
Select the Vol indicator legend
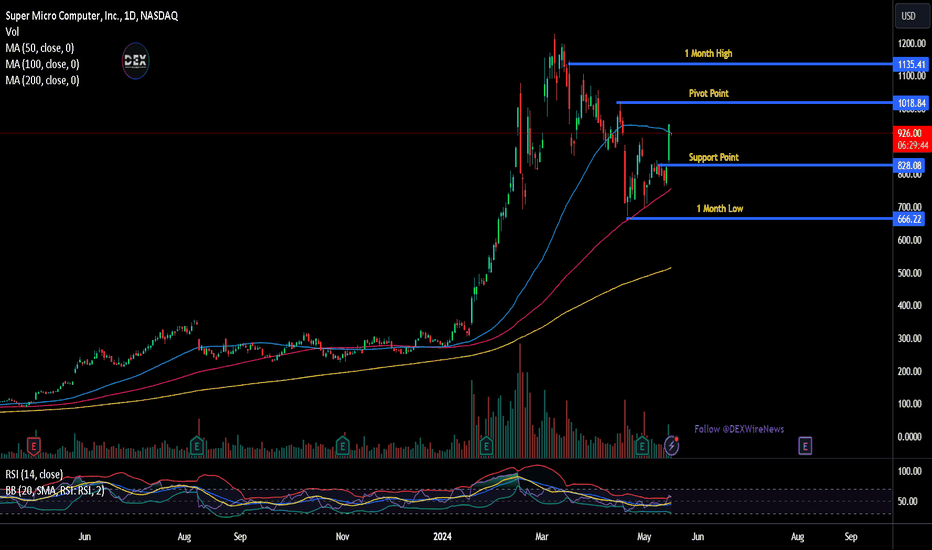point(12,32)
